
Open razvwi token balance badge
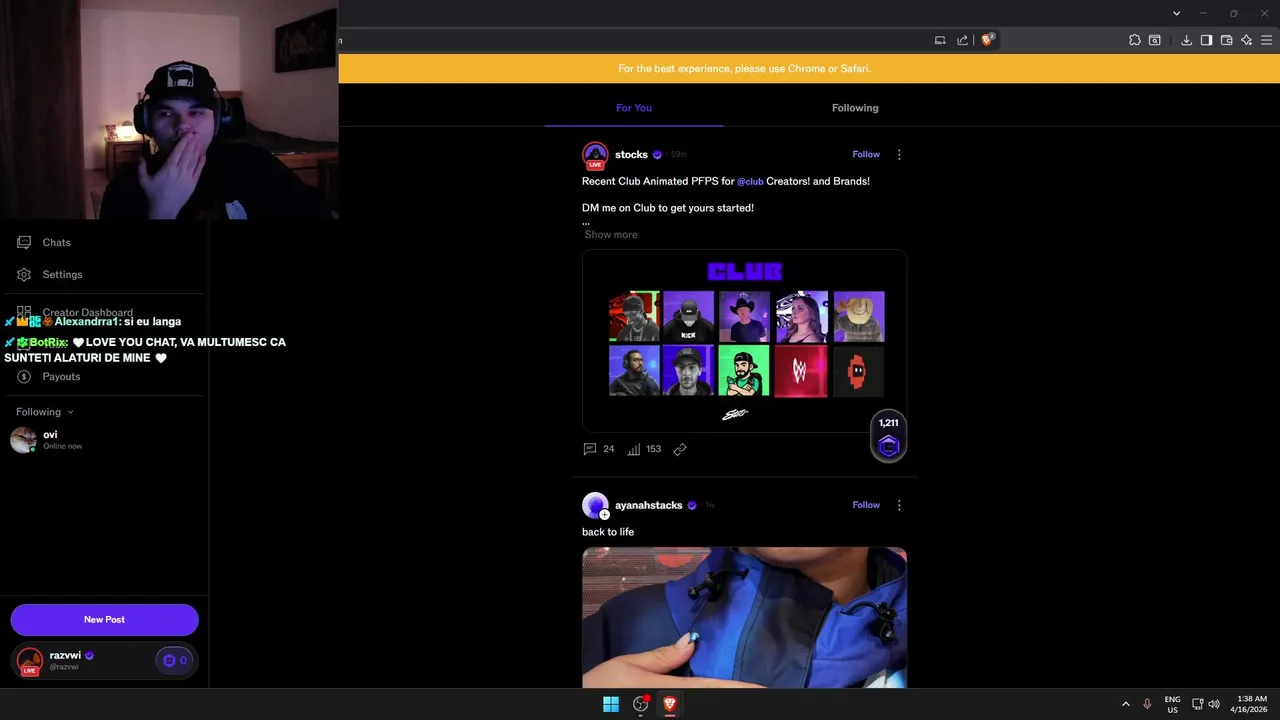point(175,660)
